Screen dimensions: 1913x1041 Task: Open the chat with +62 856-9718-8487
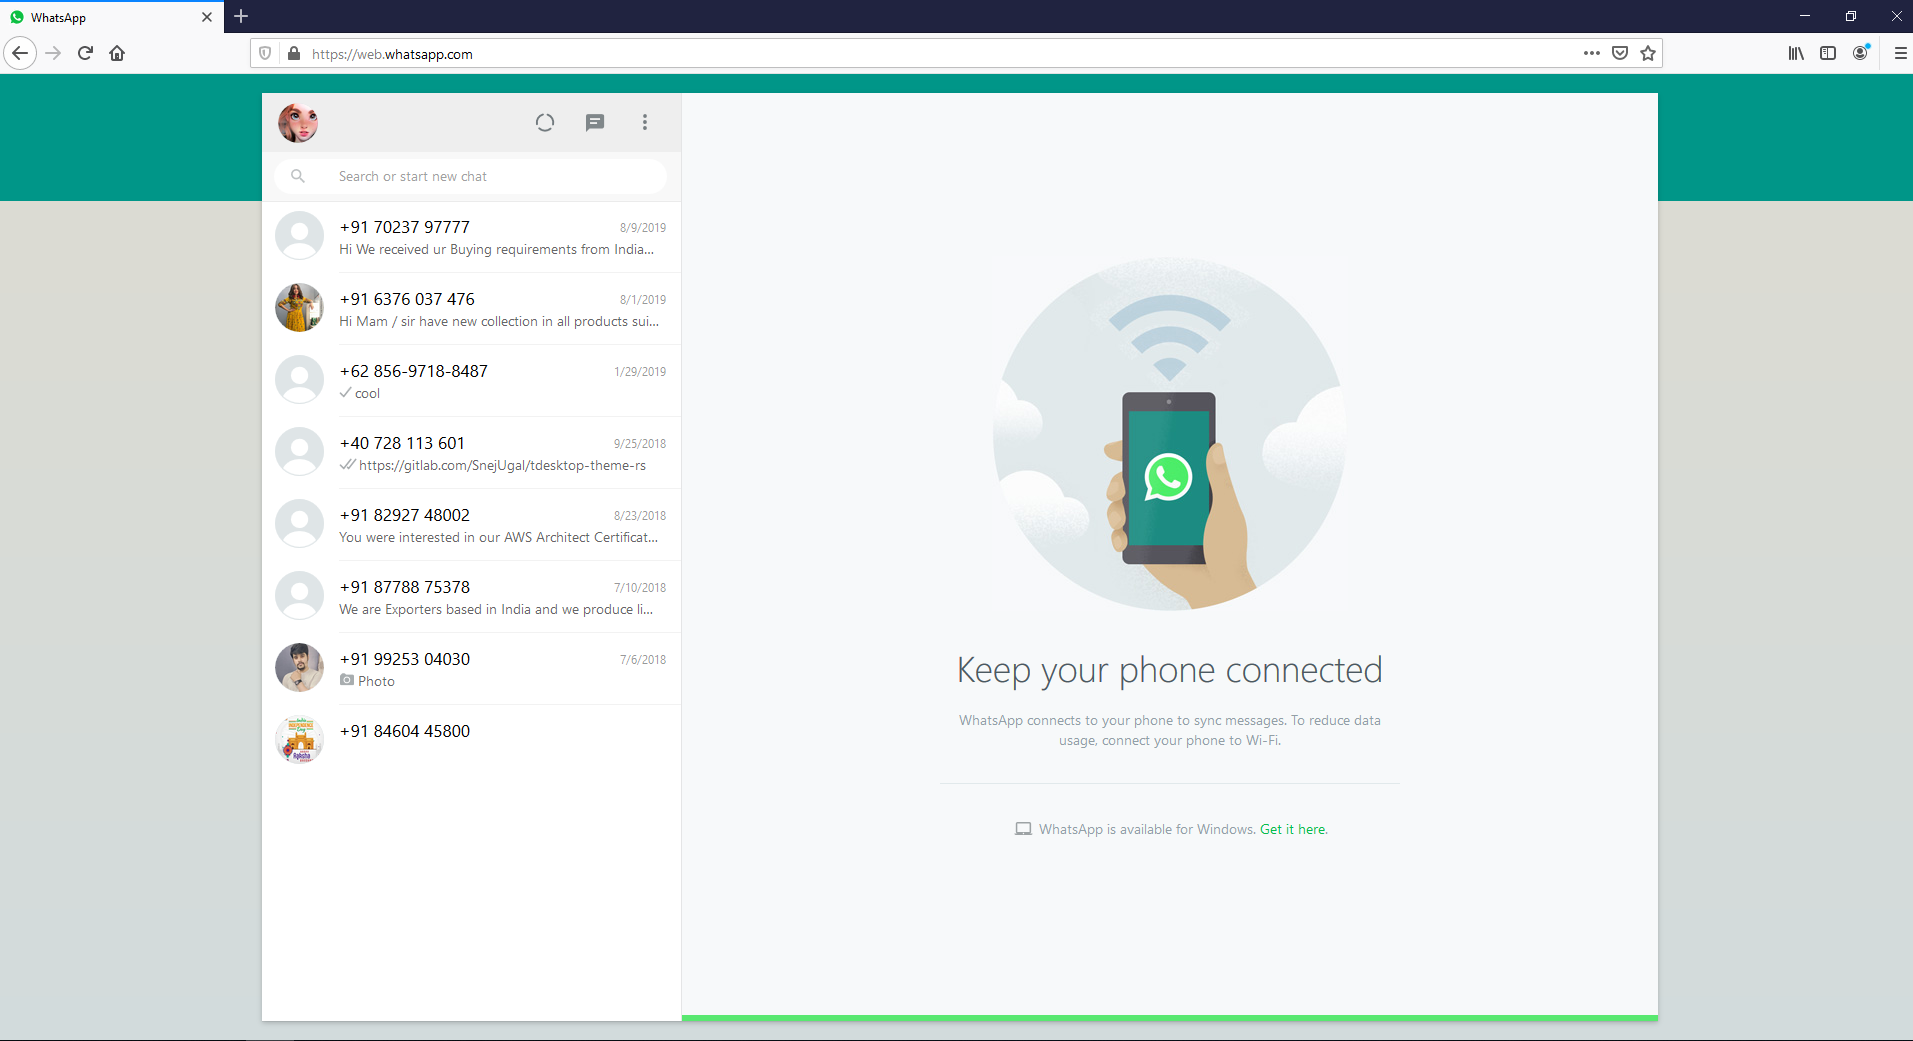point(470,380)
